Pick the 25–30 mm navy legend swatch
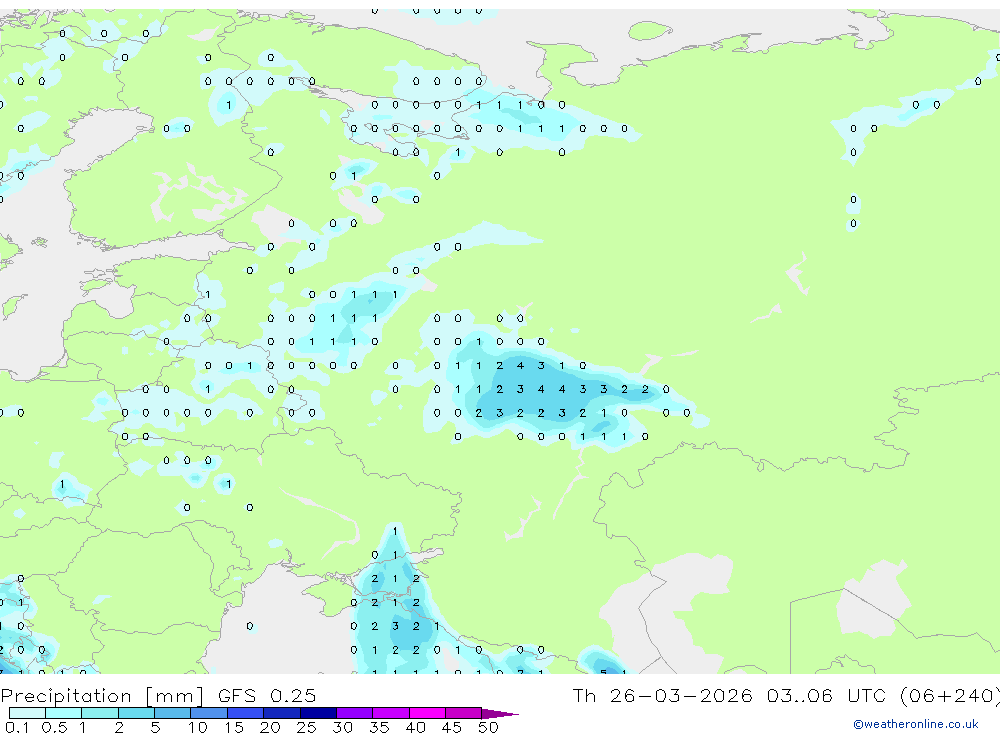 [x=318, y=713]
